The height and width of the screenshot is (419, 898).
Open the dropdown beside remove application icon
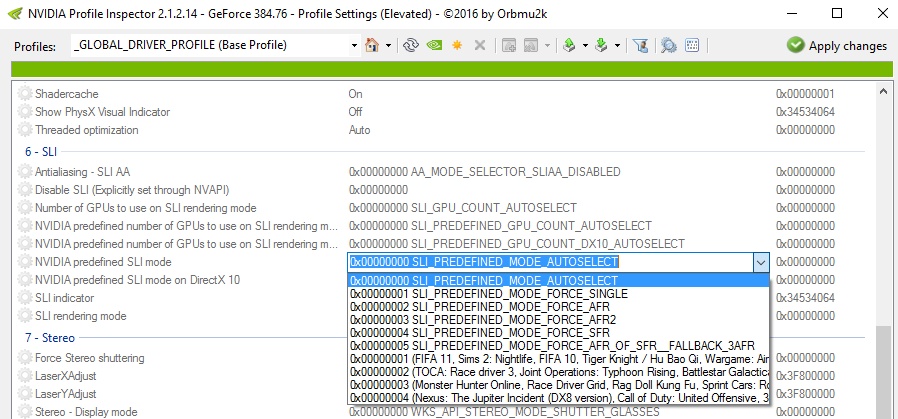tap(548, 45)
